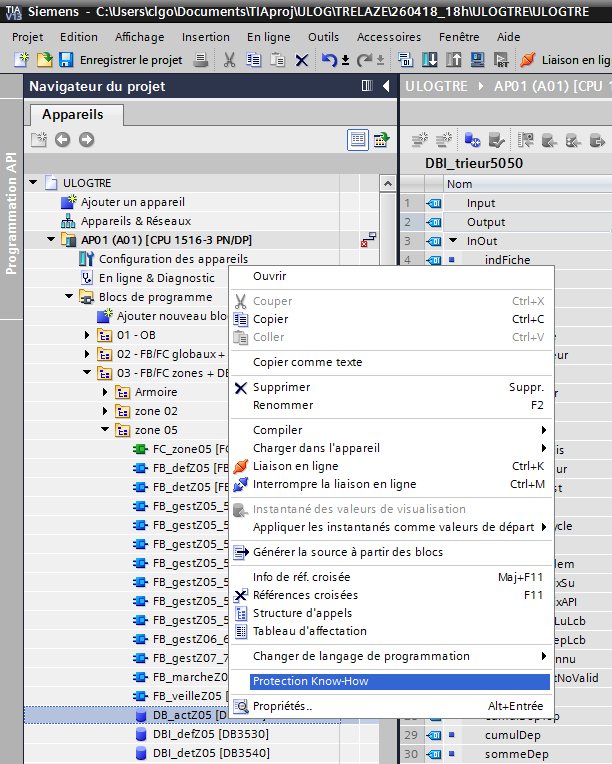Click the Print icon in toolbar
The width and height of the screenshot is (612, 764).
pos(200,60)
